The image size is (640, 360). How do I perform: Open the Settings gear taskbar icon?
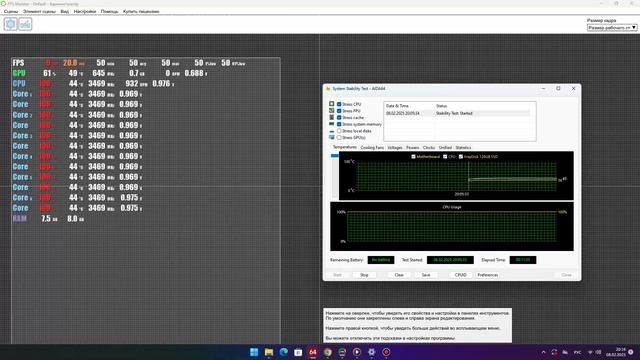point(371,352)
